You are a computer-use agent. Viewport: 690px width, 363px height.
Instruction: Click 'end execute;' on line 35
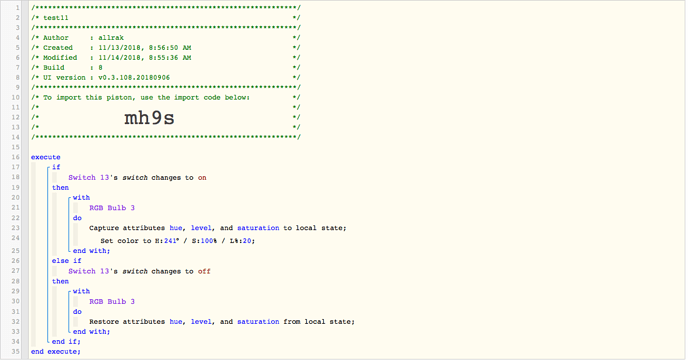(x=55, y=352)
